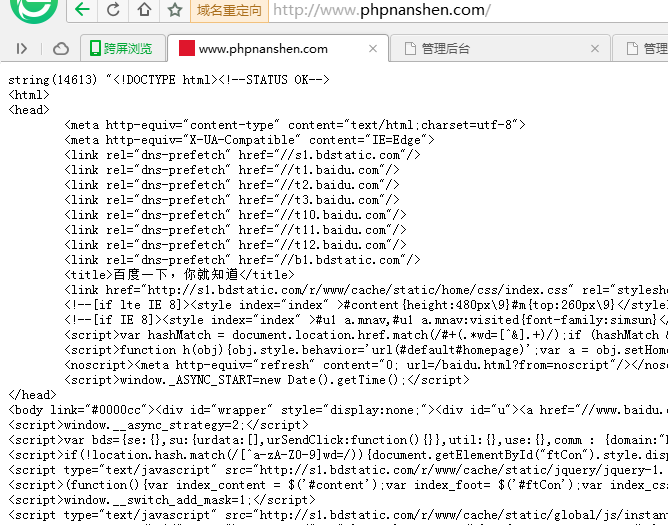Click the '//t3.baidu.com' dns-prefetch line
This screenshot has width=668, height=525.
point(232,199)
